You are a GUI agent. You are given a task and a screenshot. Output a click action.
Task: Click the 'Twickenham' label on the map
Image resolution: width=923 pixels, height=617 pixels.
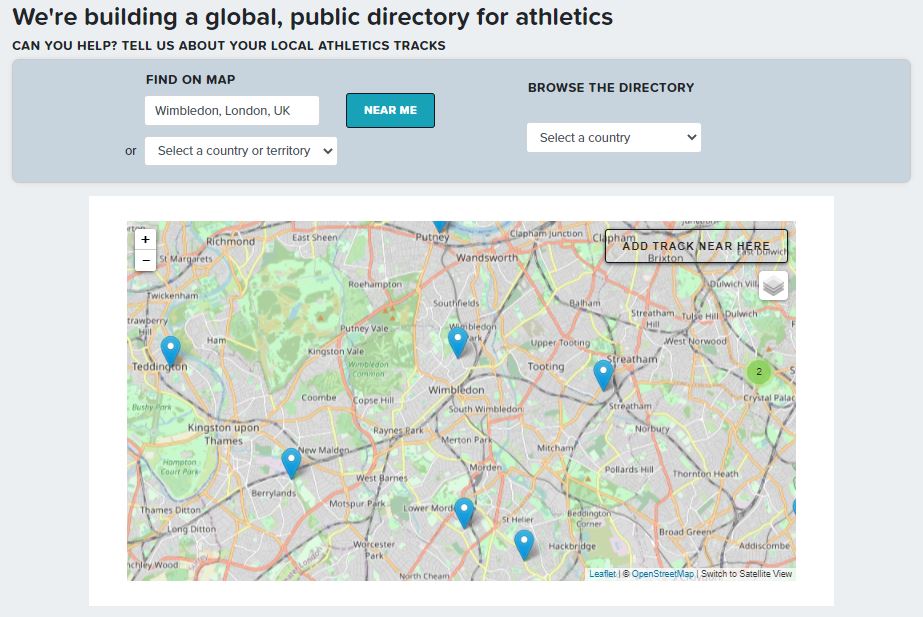coord(172,296)
